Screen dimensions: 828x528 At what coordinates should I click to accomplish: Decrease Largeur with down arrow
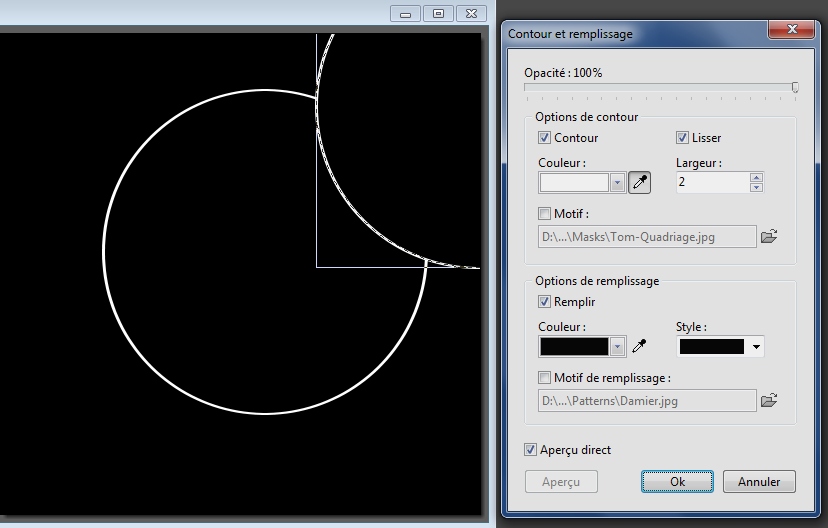coord(756,187)
